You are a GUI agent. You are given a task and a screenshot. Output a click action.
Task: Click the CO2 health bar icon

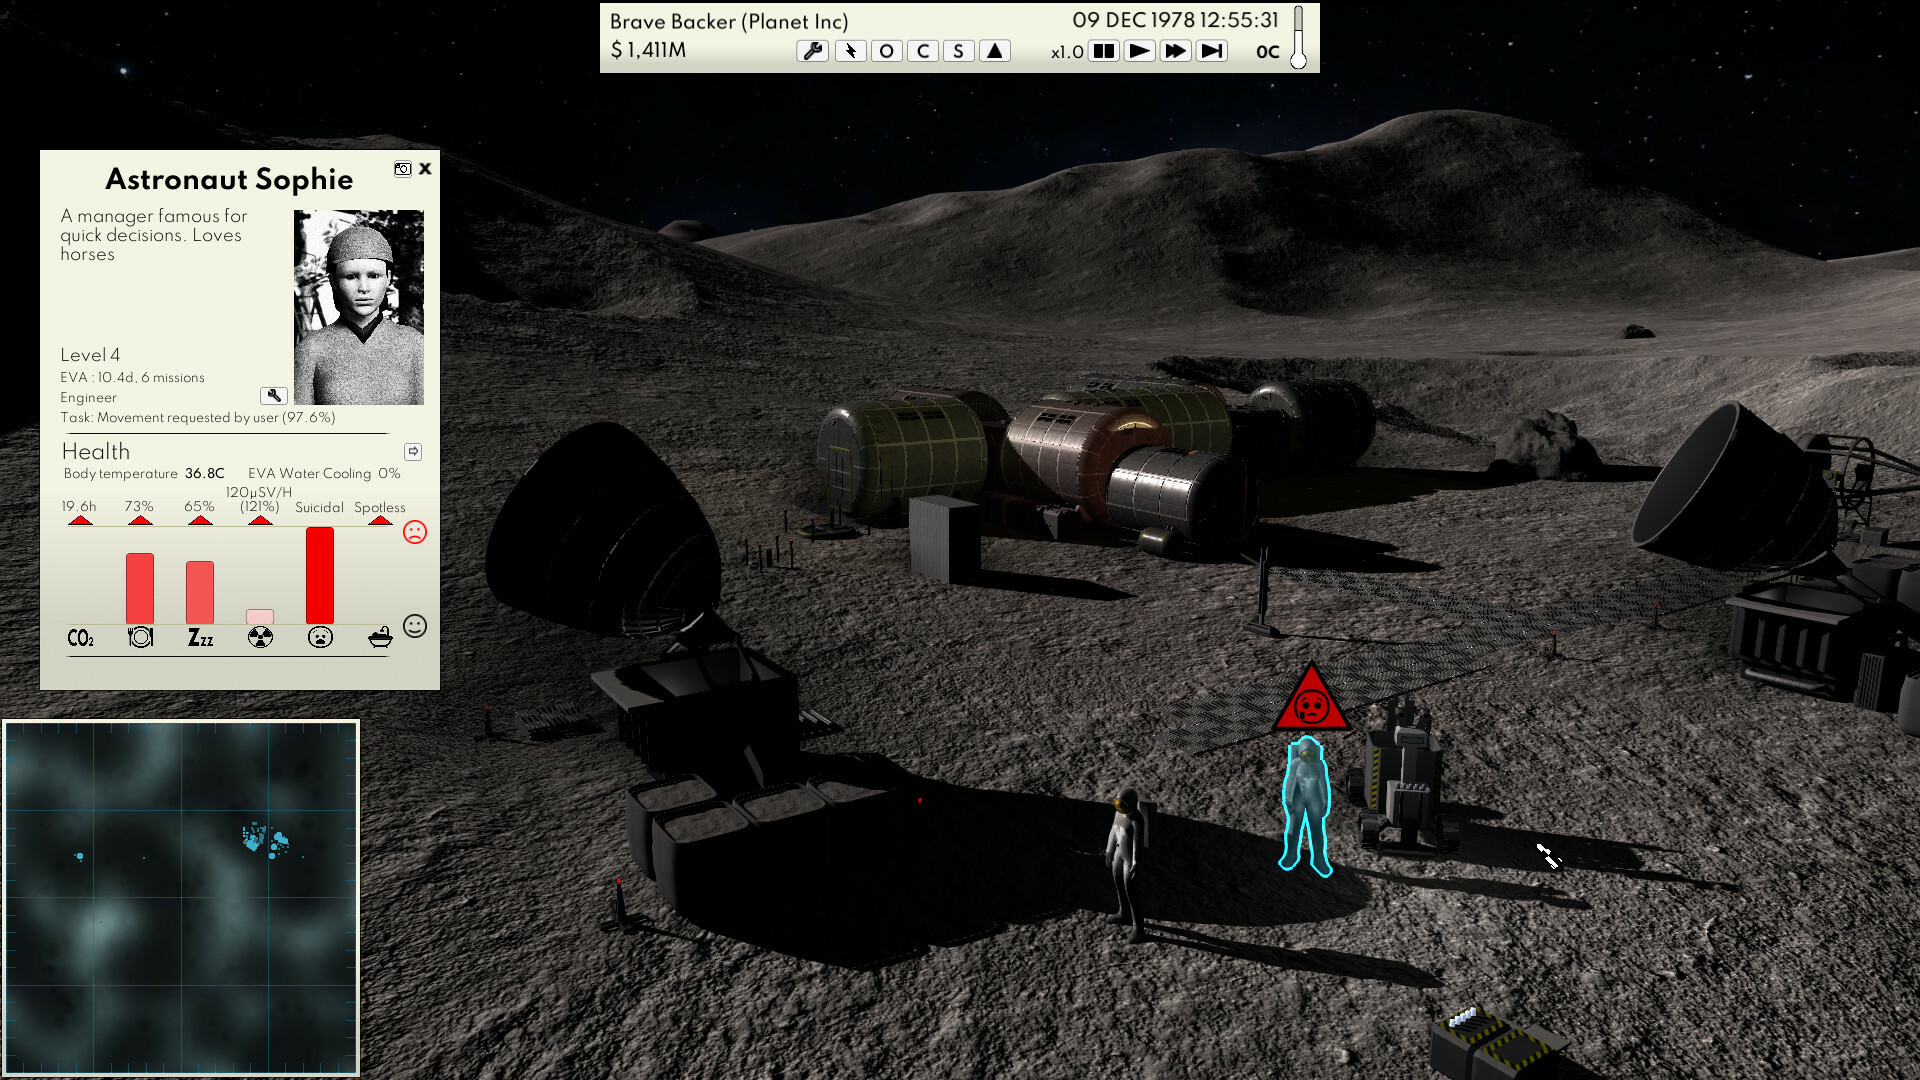click(x=81, y=636)
